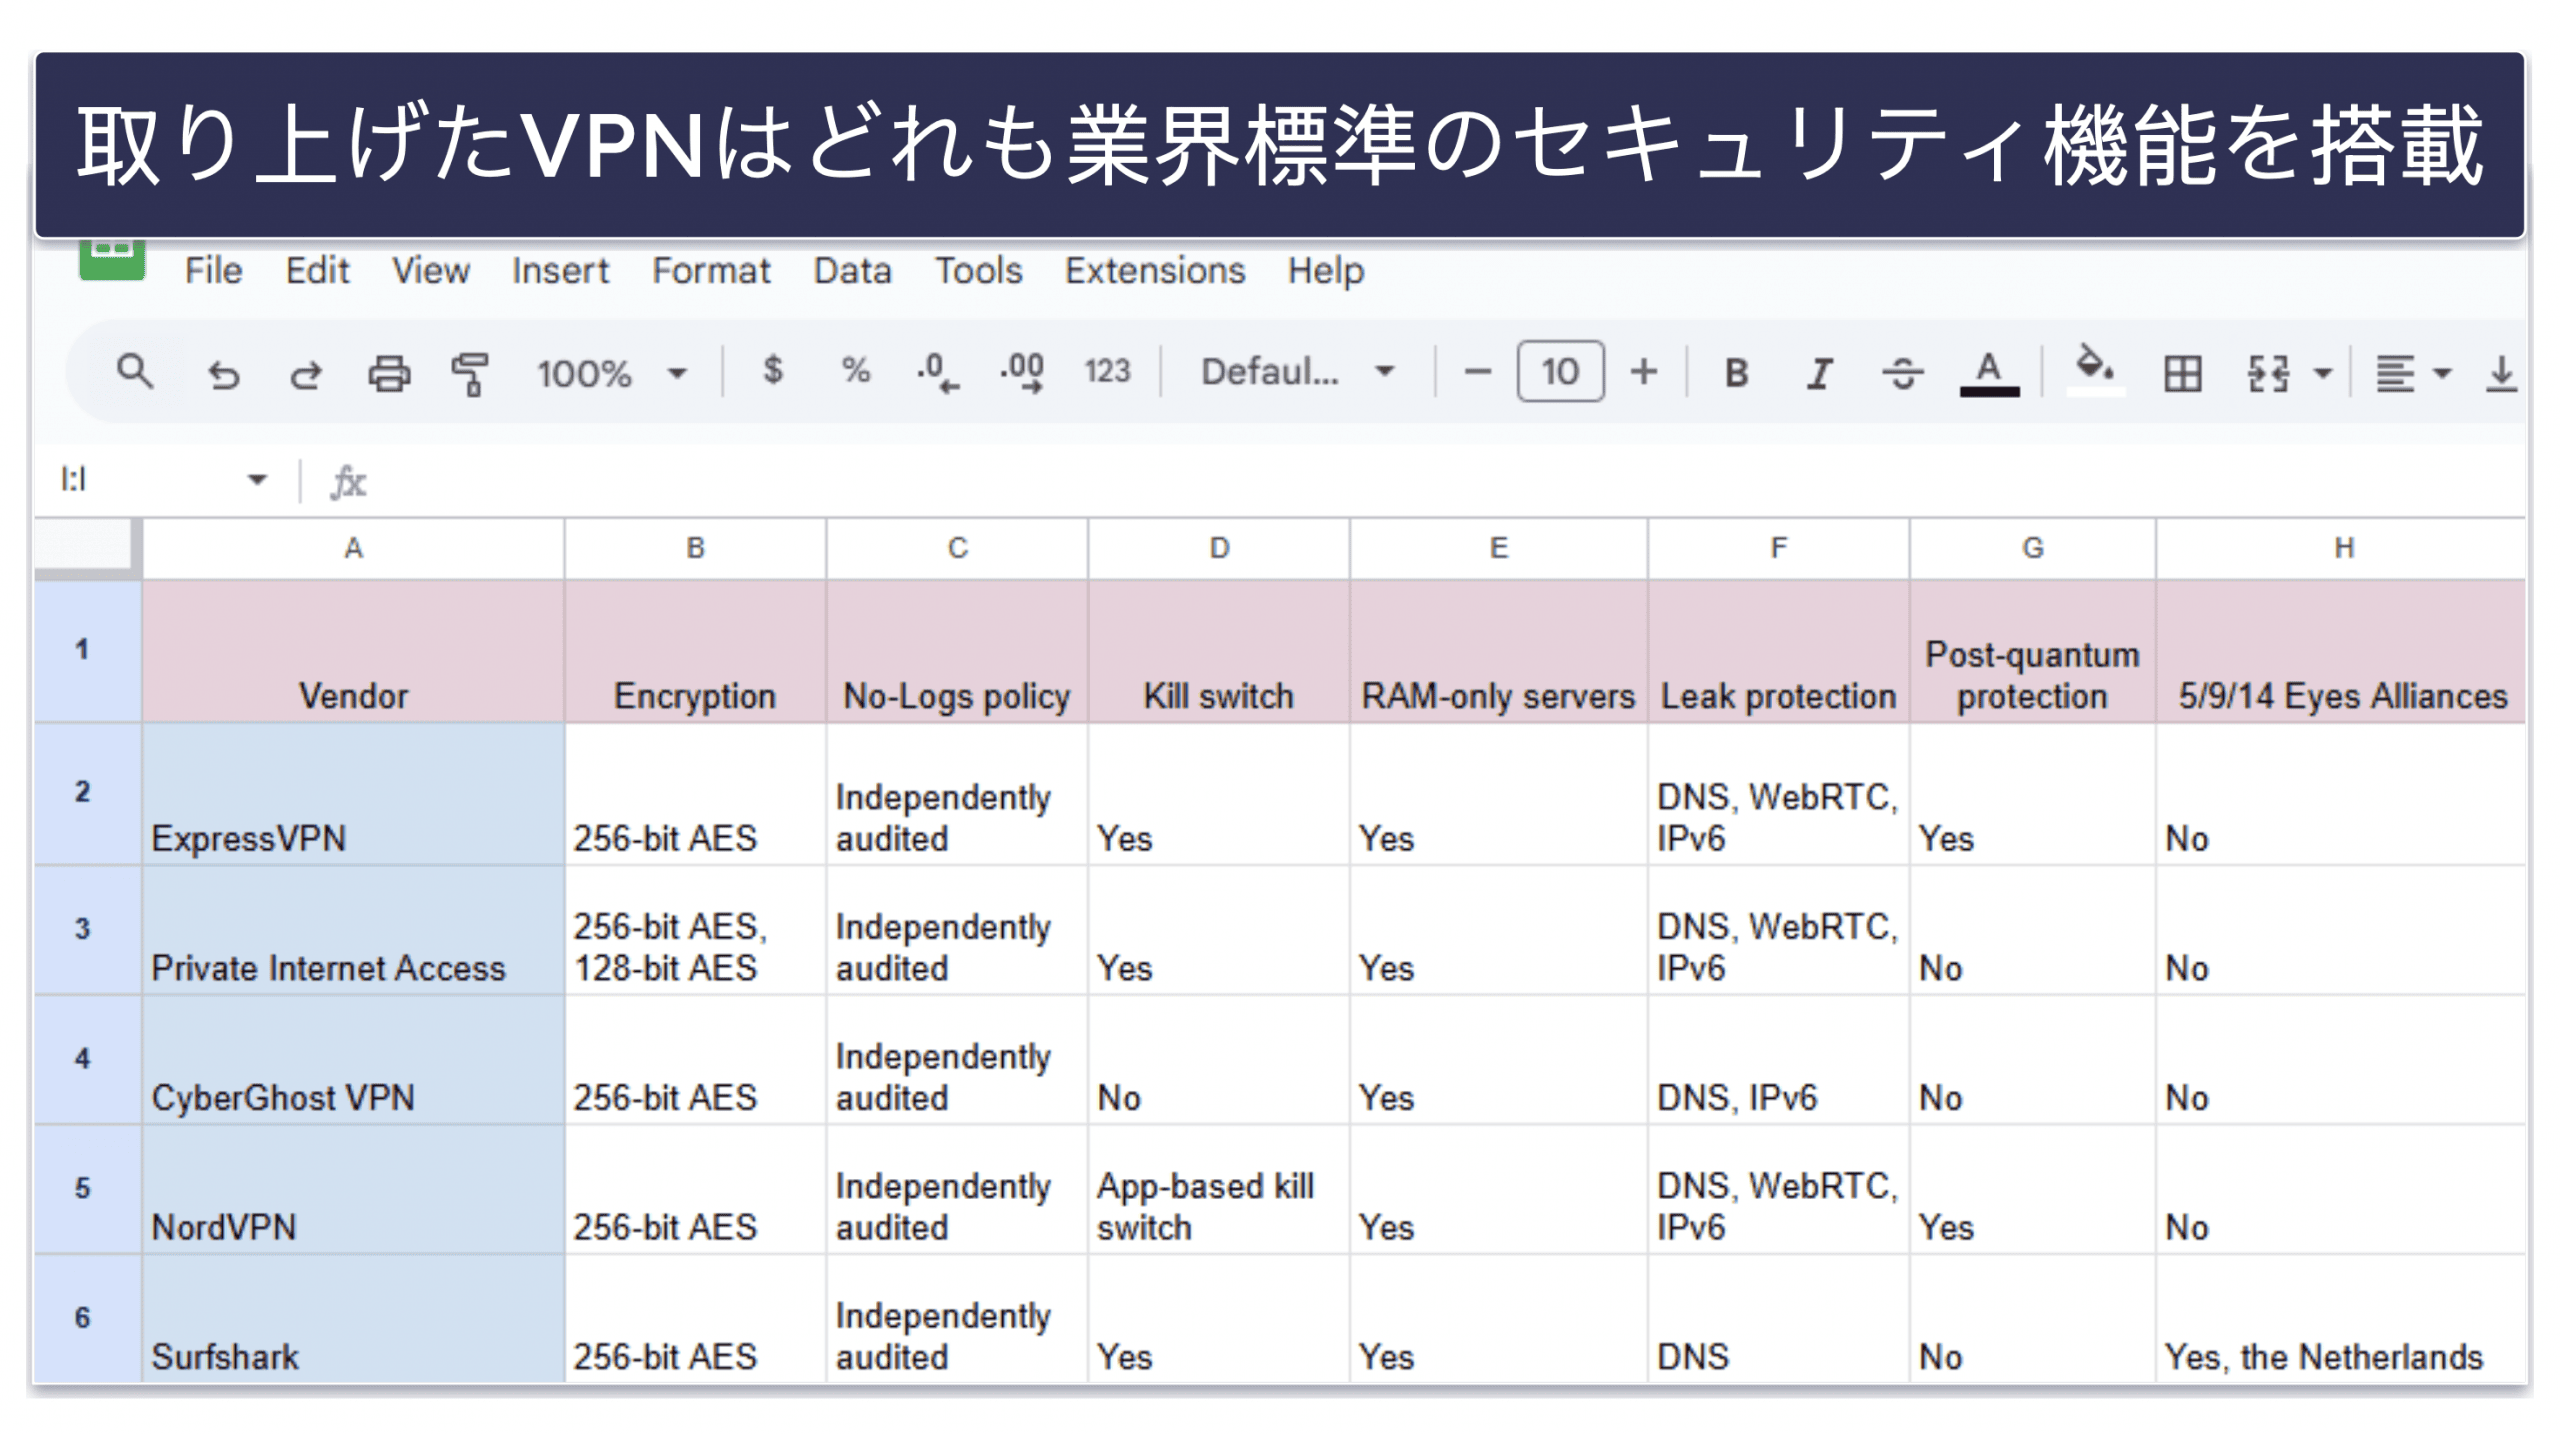Open the Extensions menu
This screenshot has height=1435, width=2560.
1154,270
